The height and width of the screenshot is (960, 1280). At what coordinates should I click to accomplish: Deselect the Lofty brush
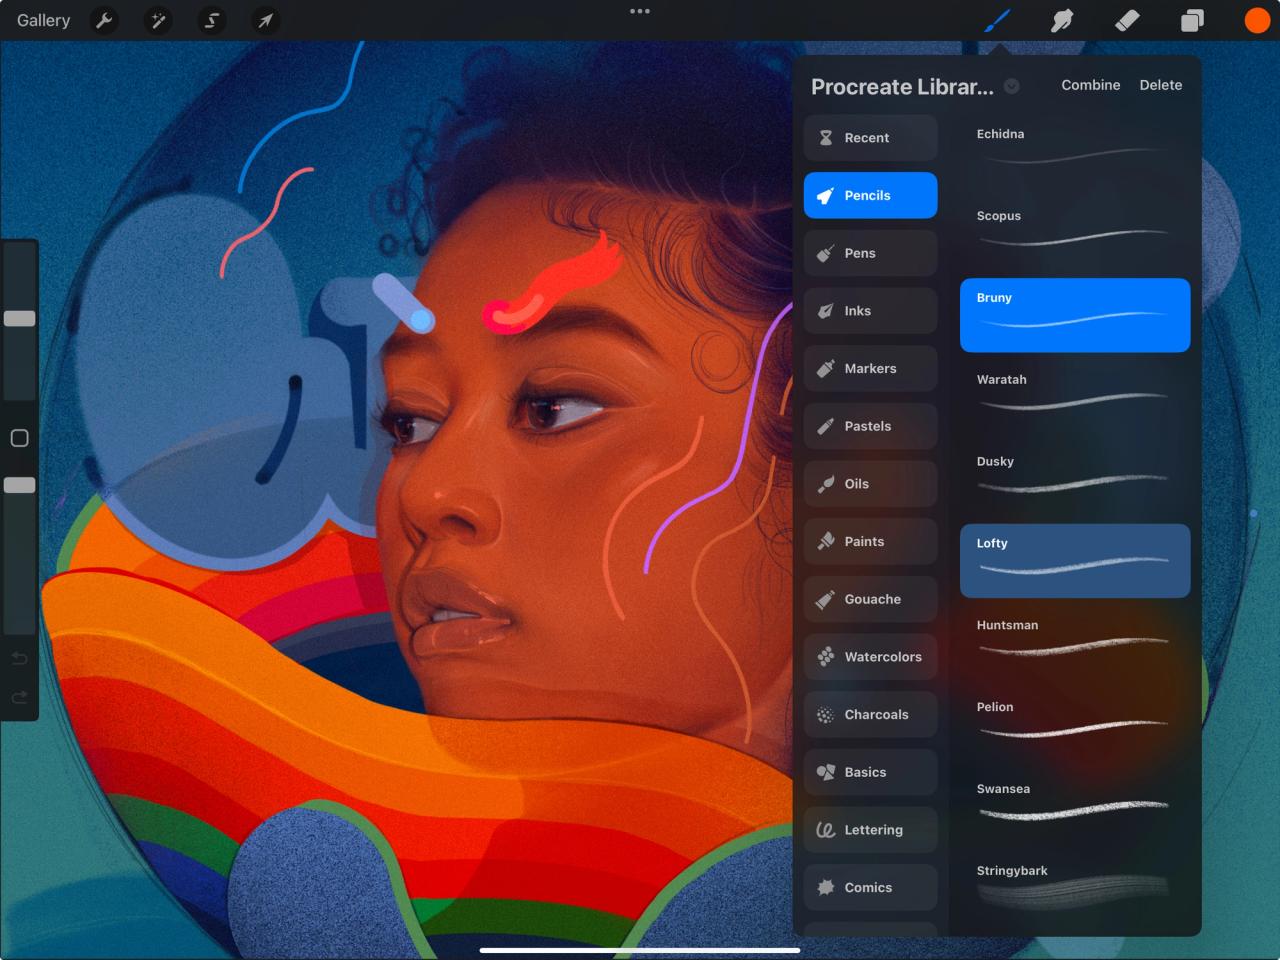click(1075, 560)
